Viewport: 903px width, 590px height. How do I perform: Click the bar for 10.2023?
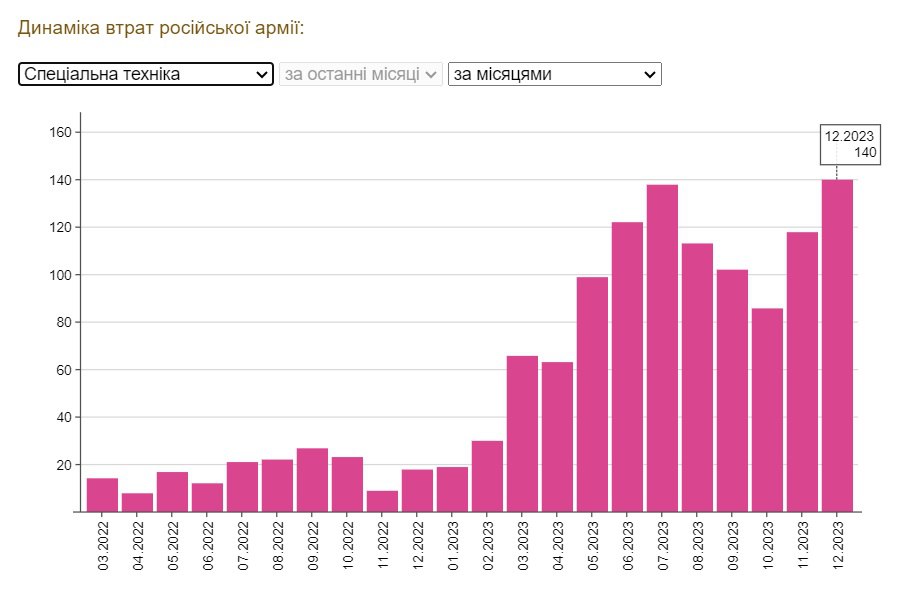tap(767, 409)
